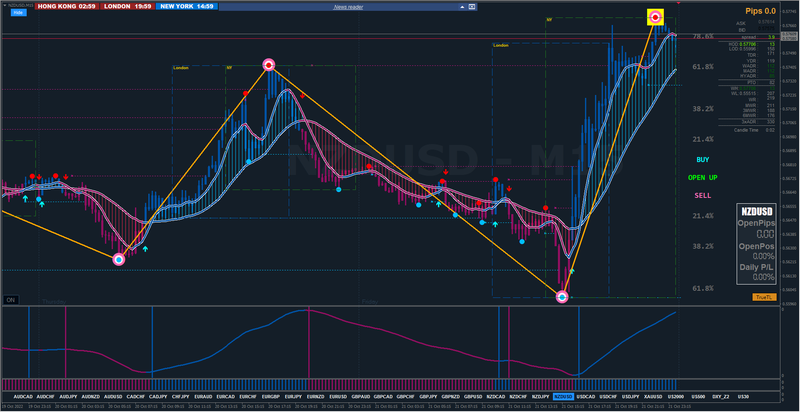Switch chart to US2000 symbol

point(676,397)
